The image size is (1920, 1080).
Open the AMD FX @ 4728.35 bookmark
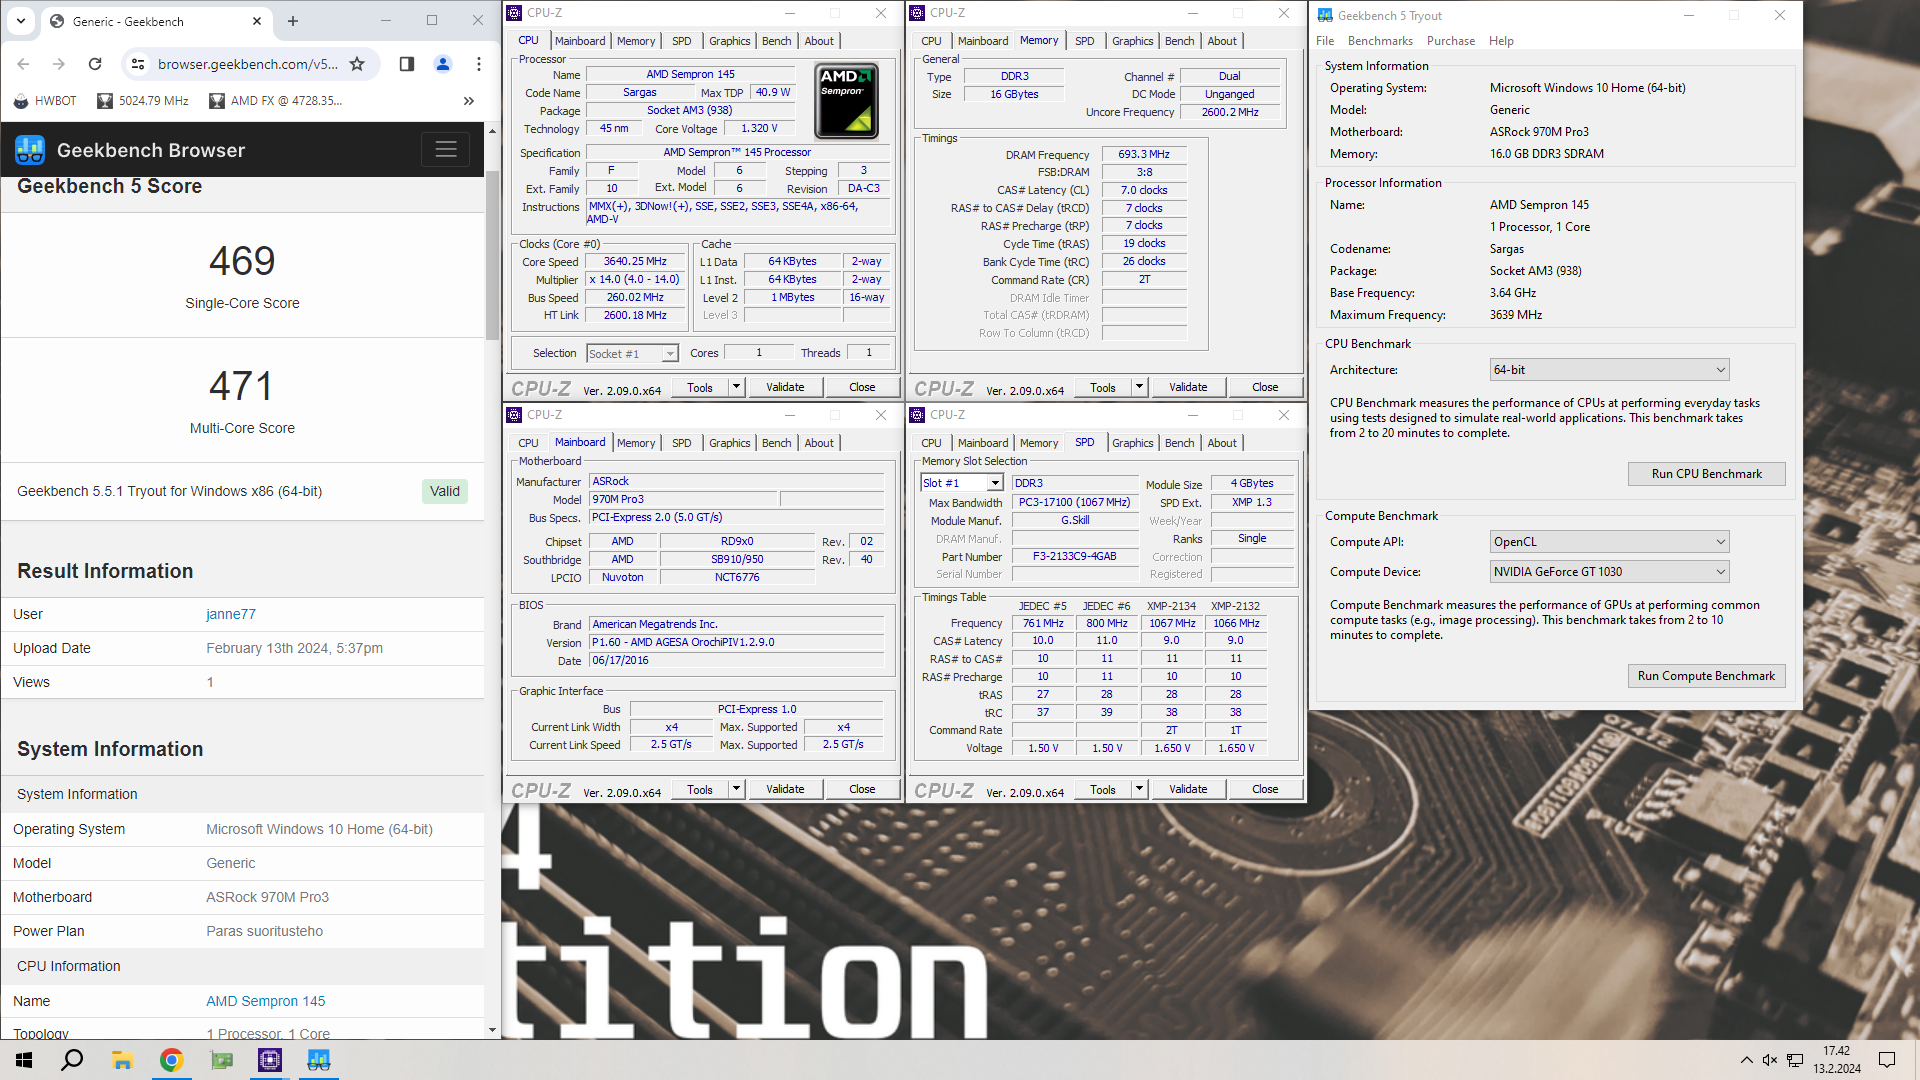pyautogui.click(x=276, y=101)
